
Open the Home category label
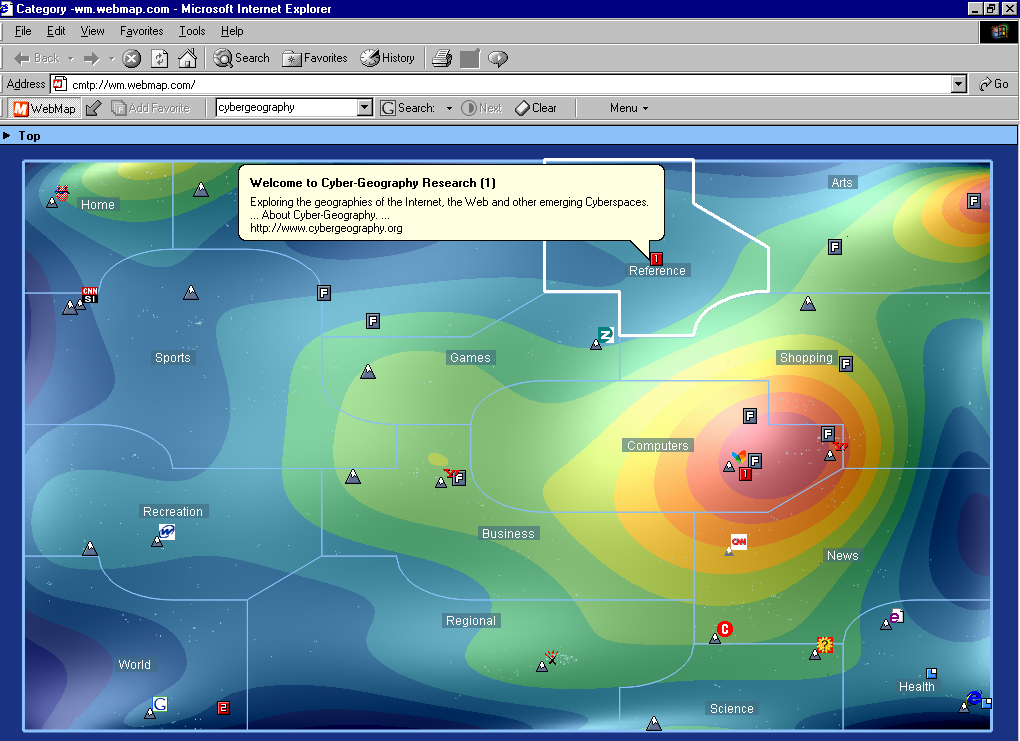point(98,204)
